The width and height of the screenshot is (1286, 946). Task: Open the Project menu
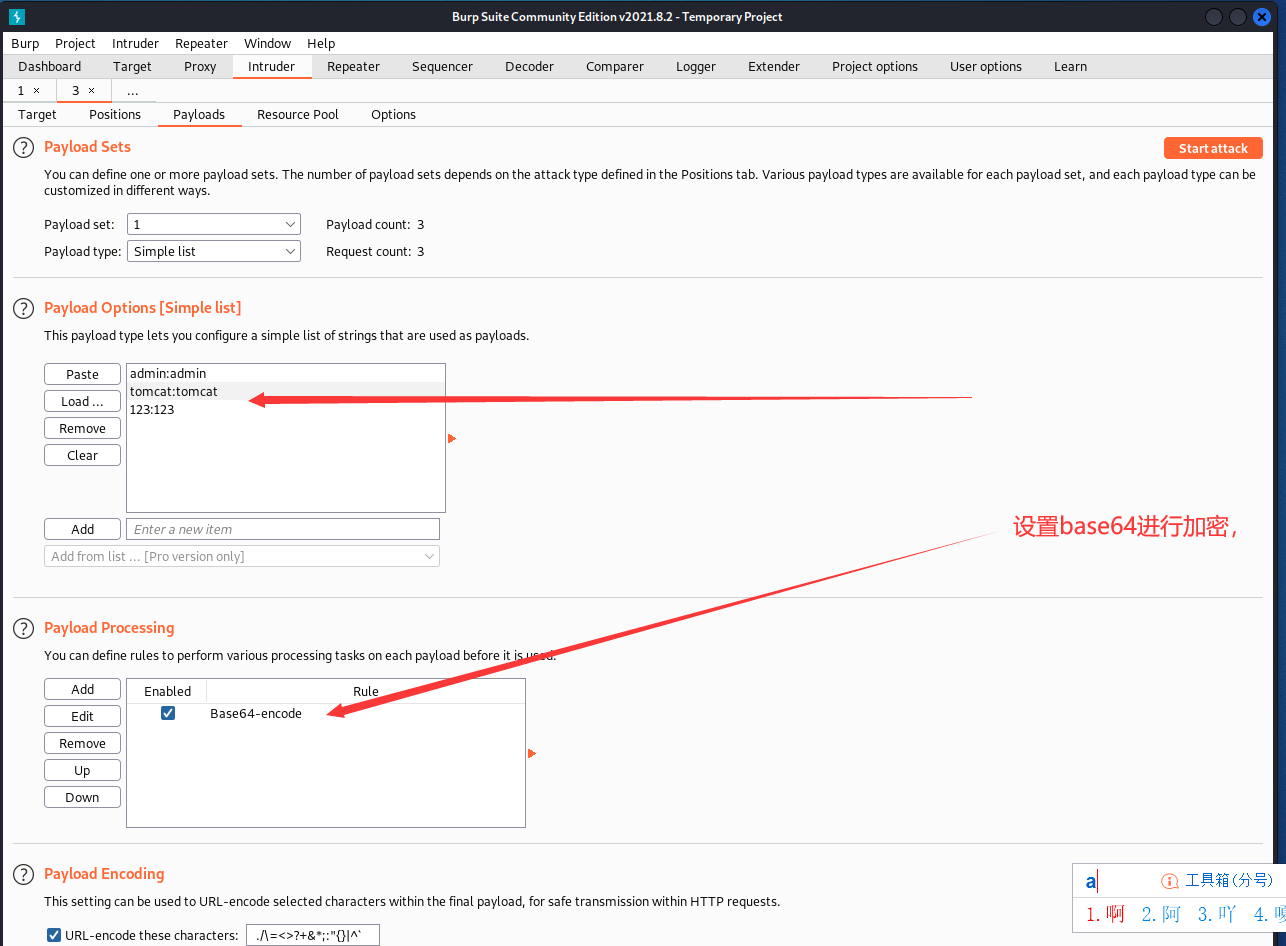75,43
